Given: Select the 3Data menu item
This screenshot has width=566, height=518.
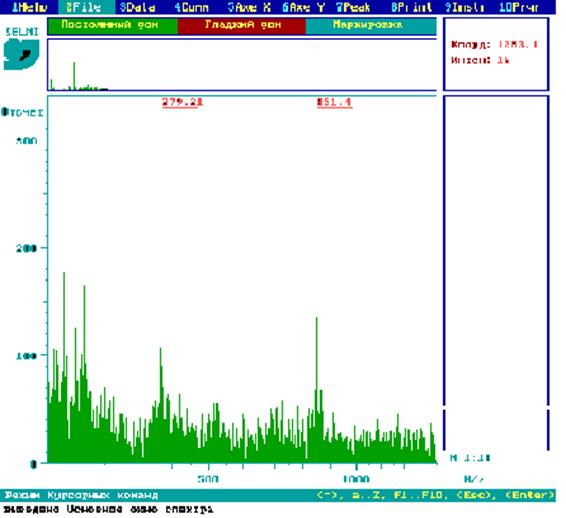Looking at the screenshot, I should [138, 7].
